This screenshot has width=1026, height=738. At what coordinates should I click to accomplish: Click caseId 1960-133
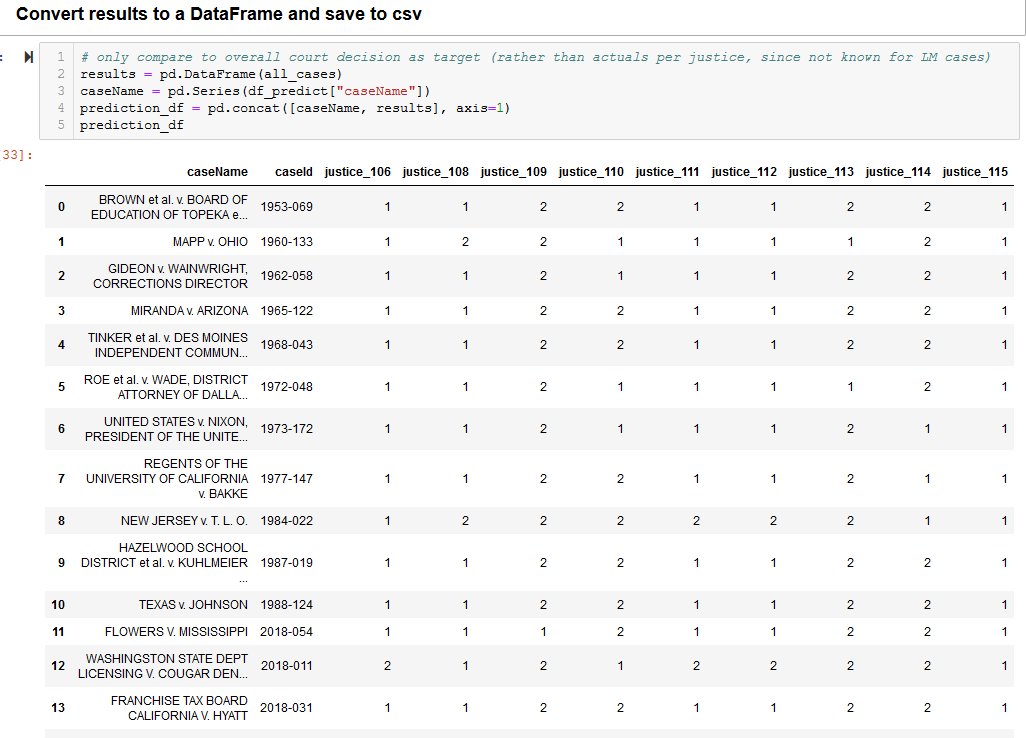[287, 241]
